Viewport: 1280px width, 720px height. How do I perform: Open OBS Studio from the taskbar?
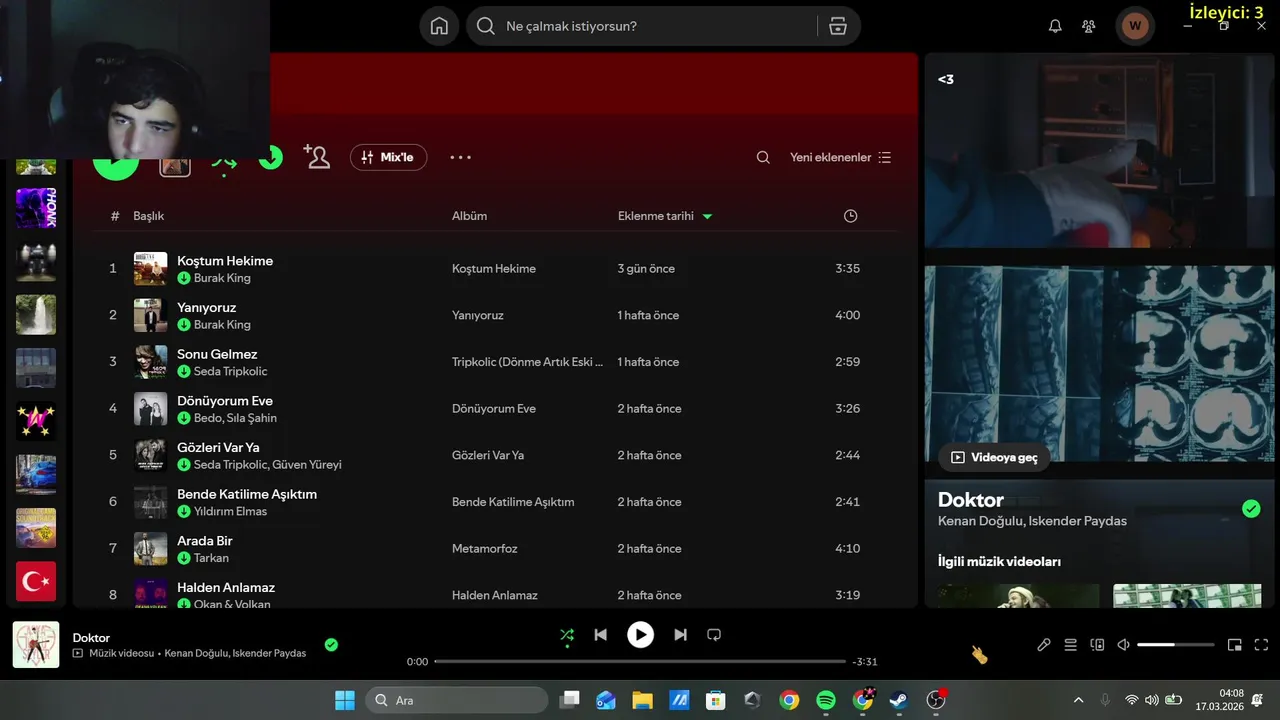pos(935,700)
